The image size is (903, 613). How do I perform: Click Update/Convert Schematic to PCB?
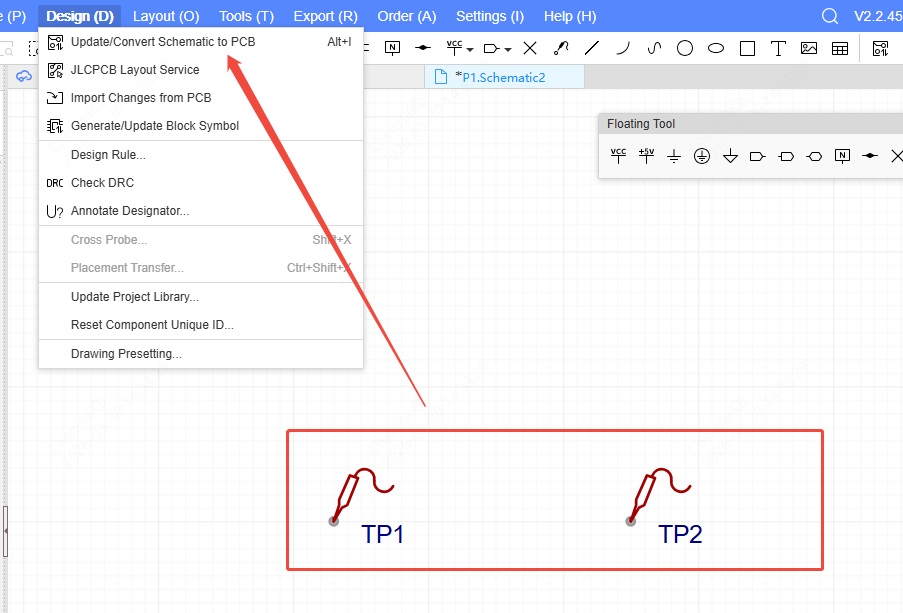pos(162,42)
